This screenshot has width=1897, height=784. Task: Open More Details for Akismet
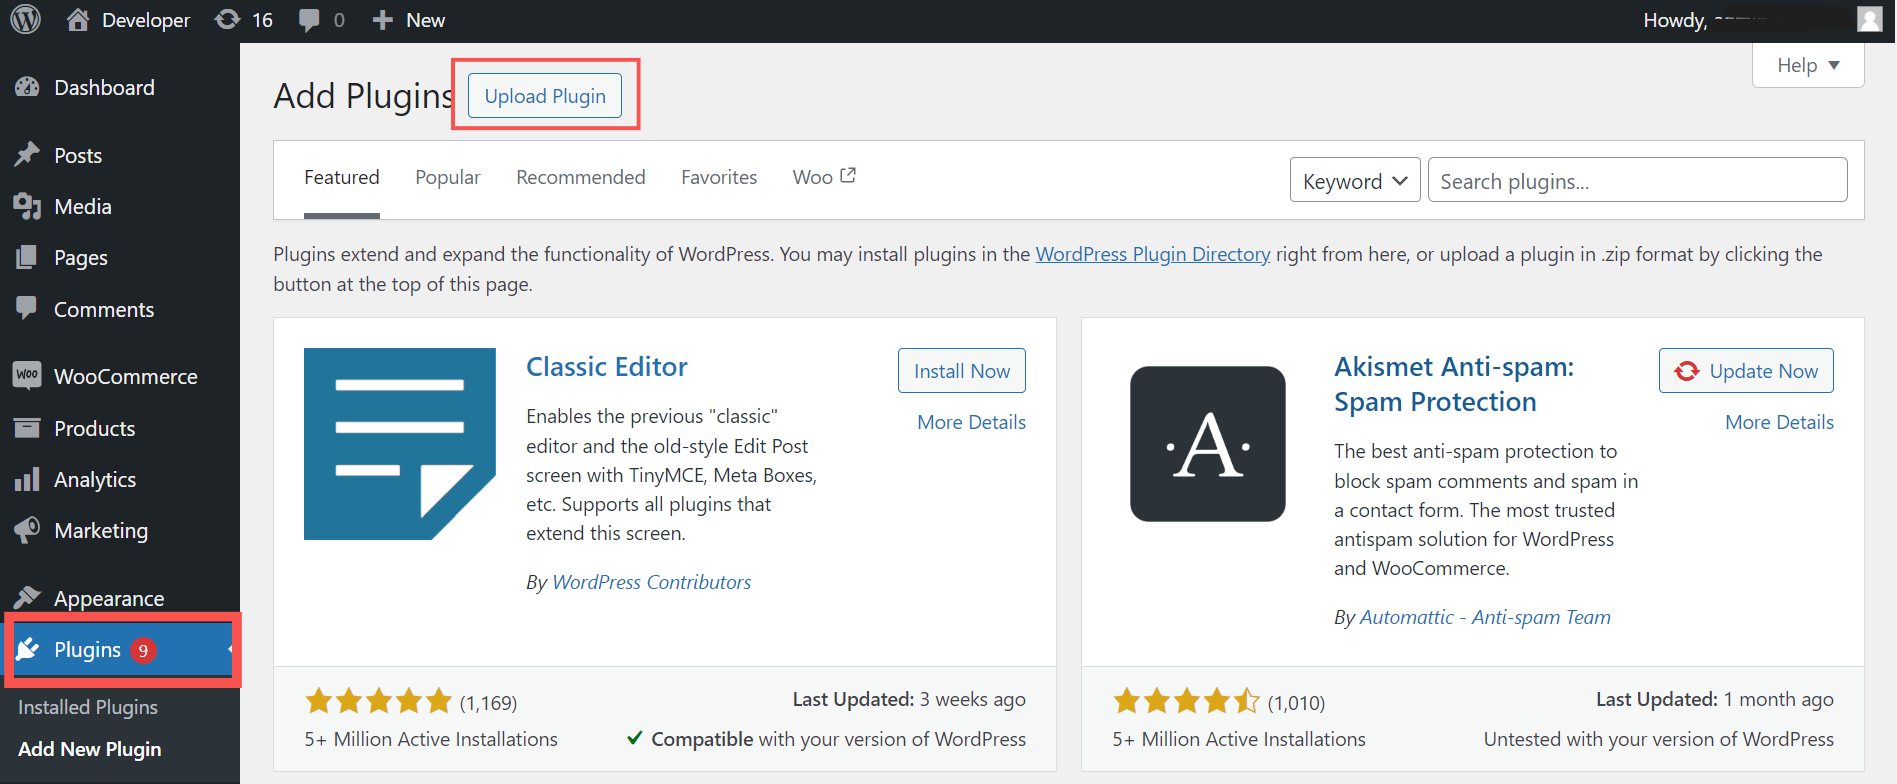[x=1780, y=422]
